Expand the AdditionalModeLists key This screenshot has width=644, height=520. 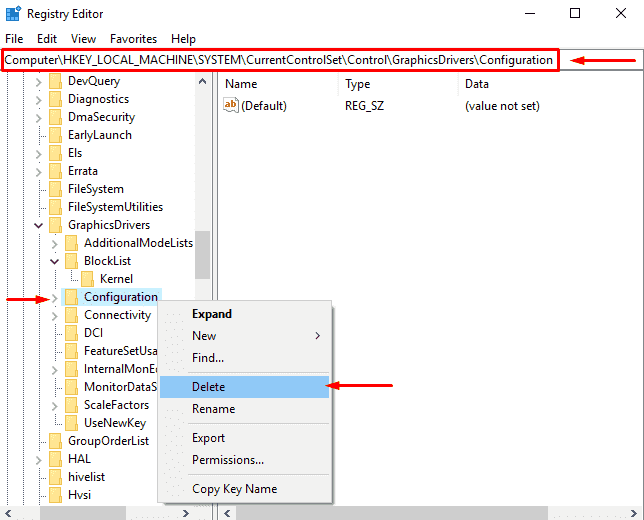pos(55,244)
